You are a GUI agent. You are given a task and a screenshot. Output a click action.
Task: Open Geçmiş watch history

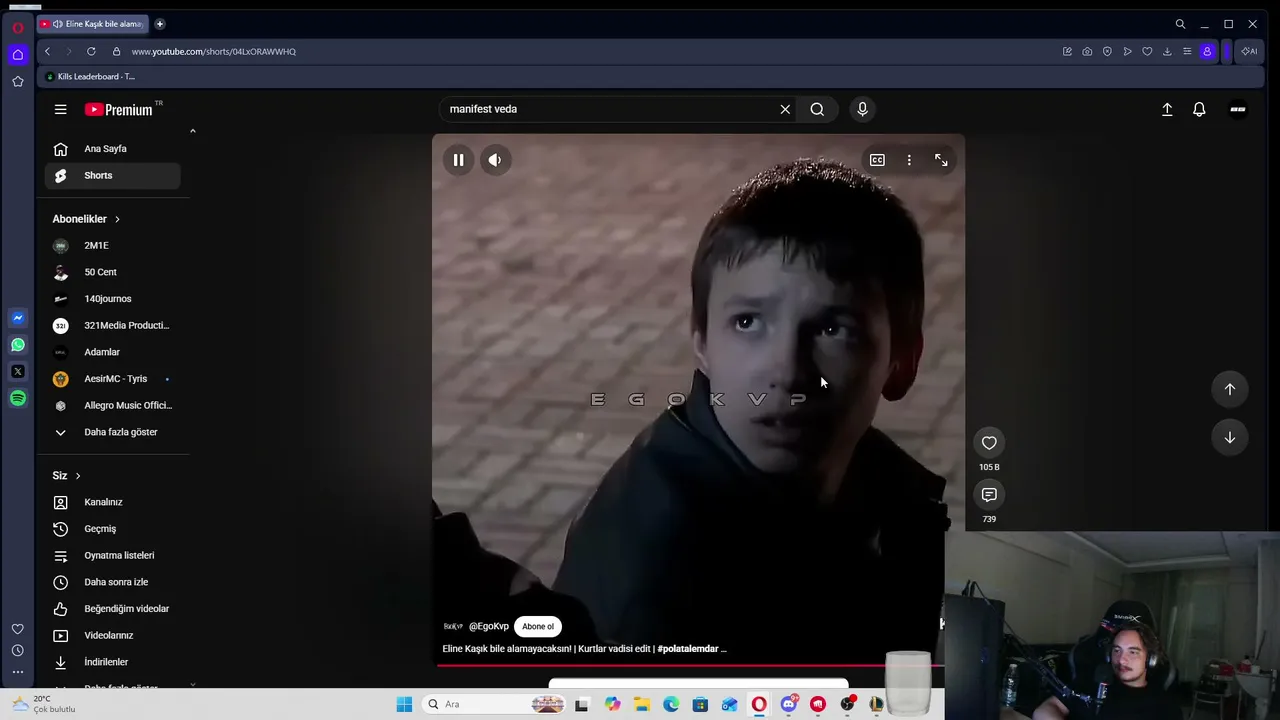[x=113, y=529]
